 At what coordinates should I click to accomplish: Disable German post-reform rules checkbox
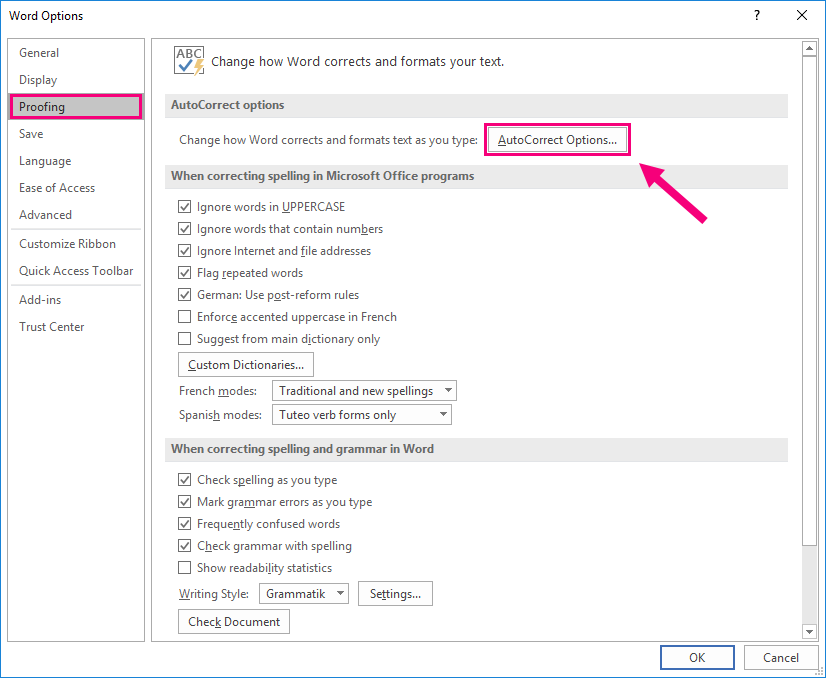pyautogui.click(x=184, y=294)
